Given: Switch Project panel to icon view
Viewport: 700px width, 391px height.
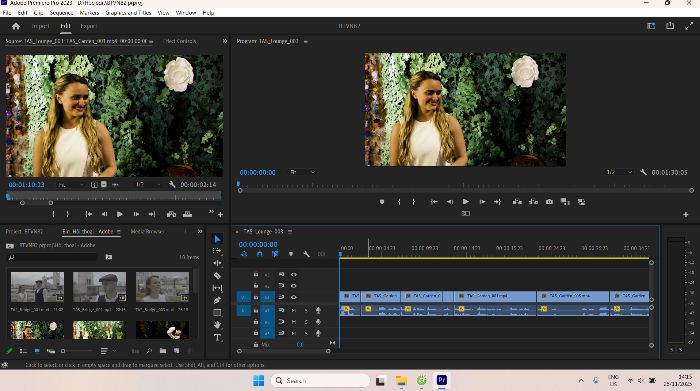Looking at the screenshot, I should (37, 351).
